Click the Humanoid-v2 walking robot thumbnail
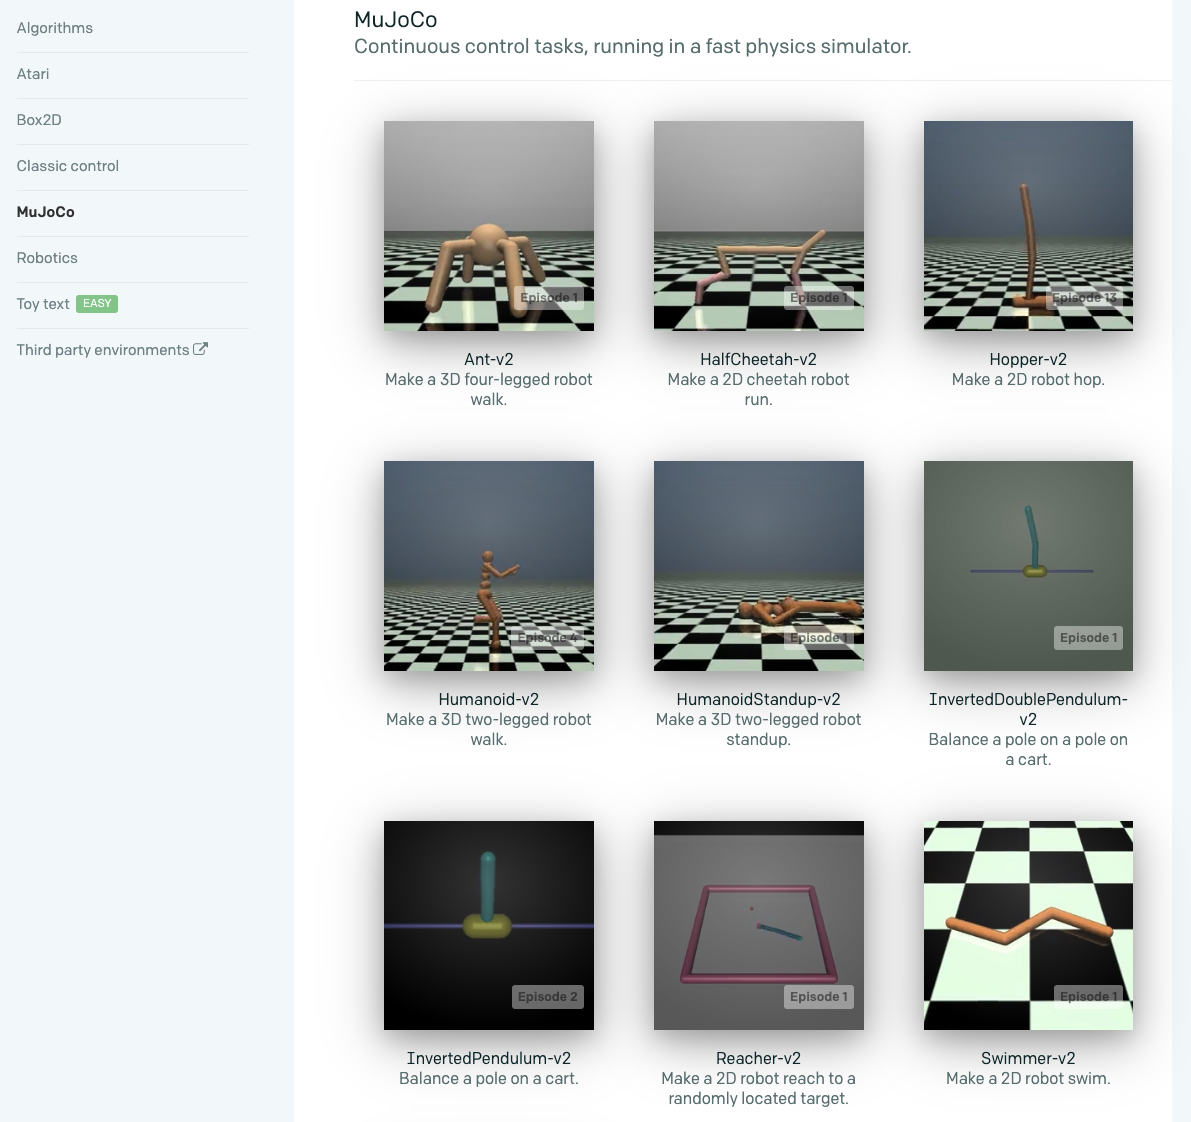This screenshot has height=1122, width=1191. point(488,566)
